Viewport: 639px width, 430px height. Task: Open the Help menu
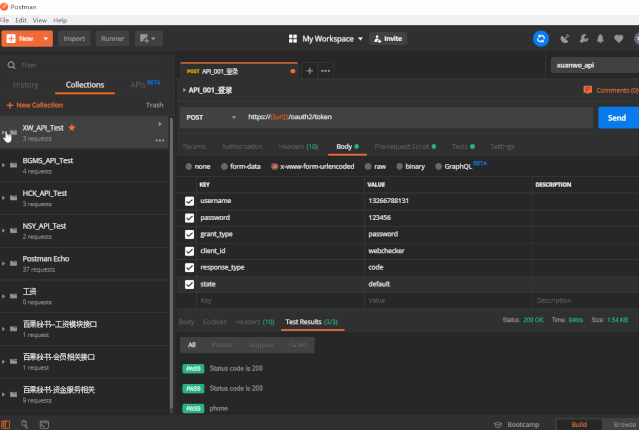click(x=60, y=20)
